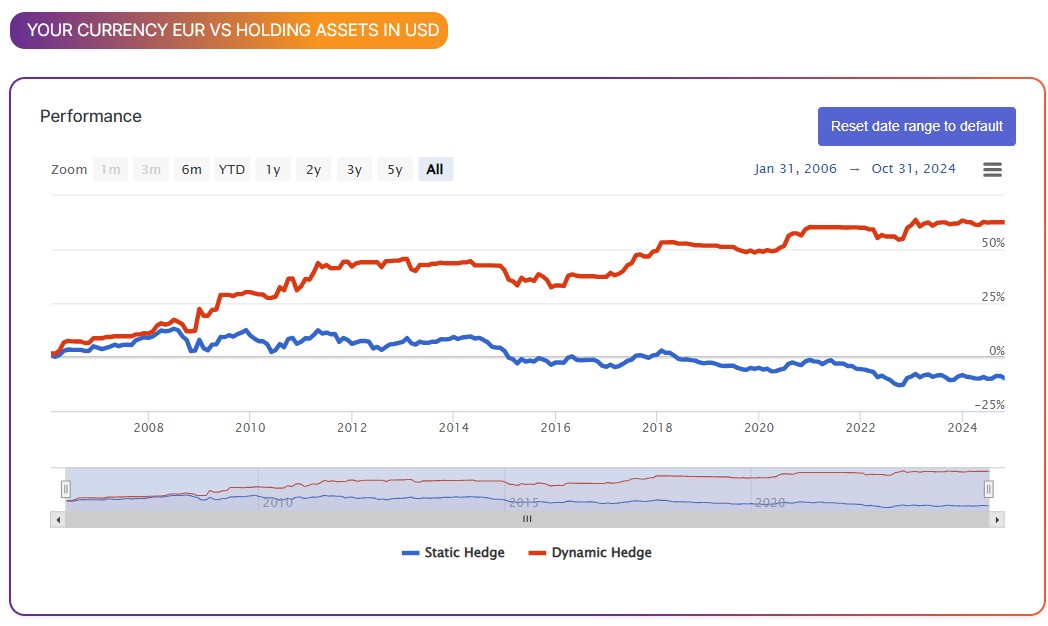Edit start date Jan 31, 2006
1048x626 pixels.
pyautogui.click(x=795, y=169)
